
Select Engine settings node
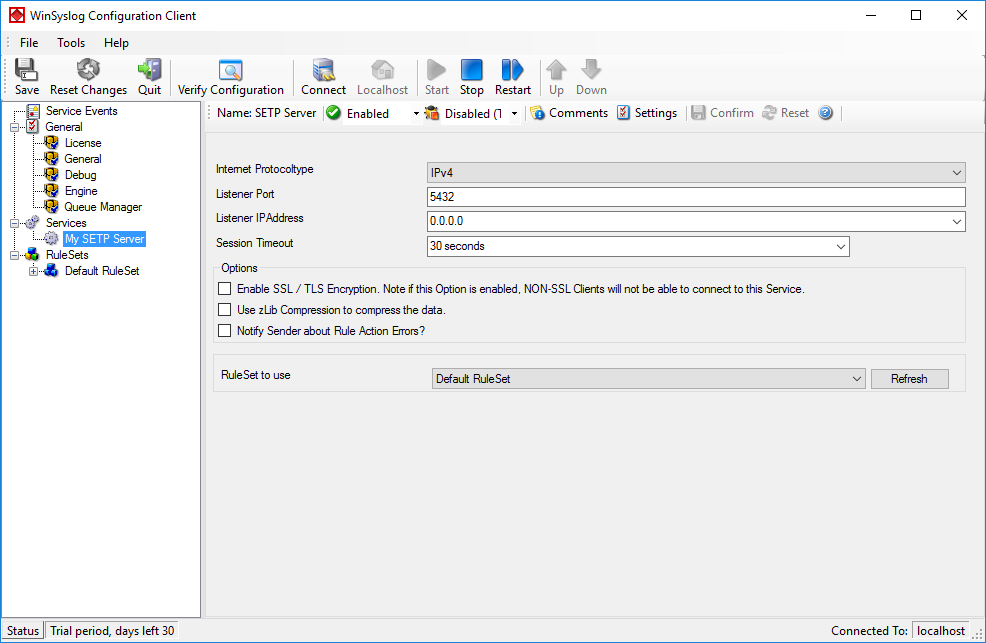(x=81, y=191)
